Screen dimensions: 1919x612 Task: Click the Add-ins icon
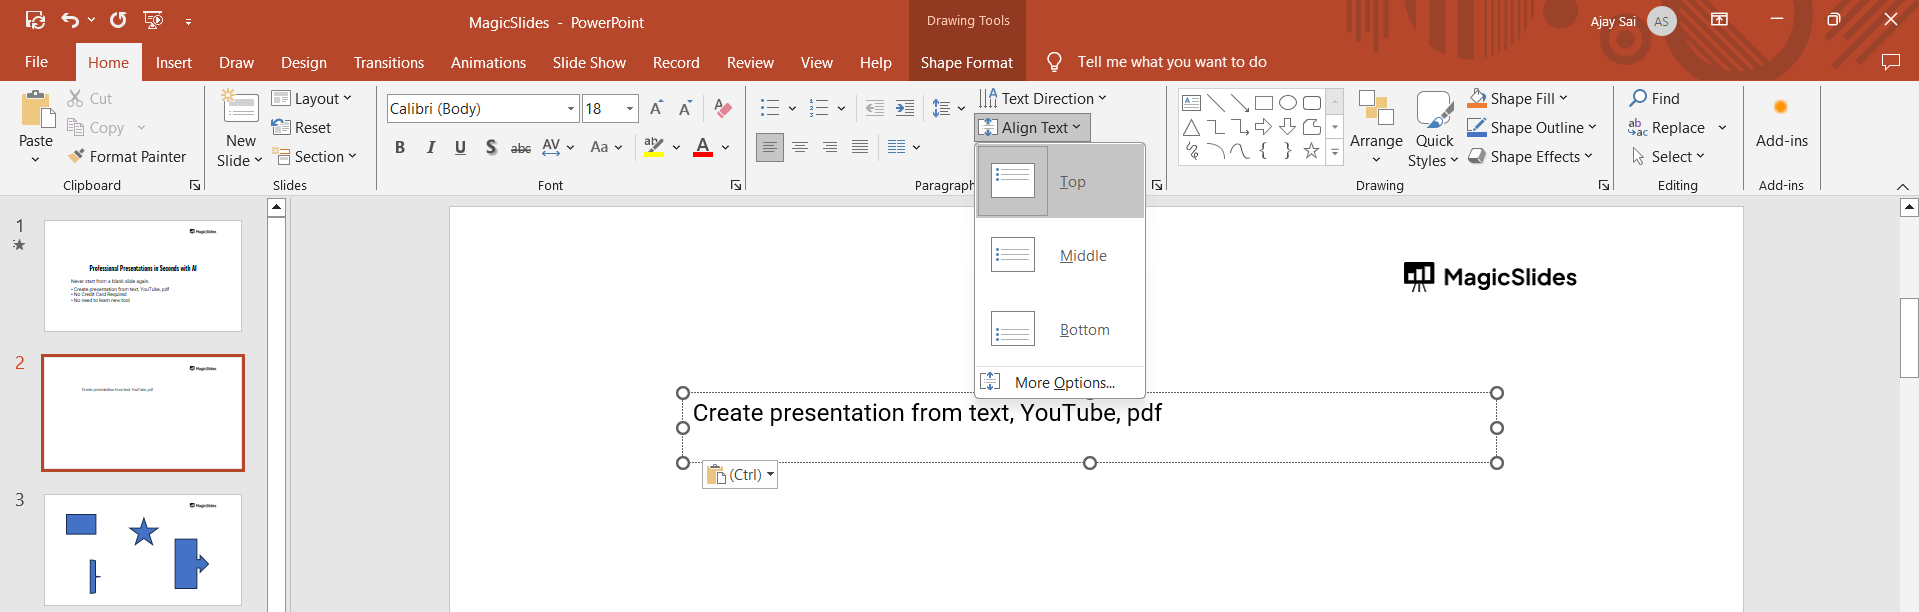click(x=1780, y=108)
